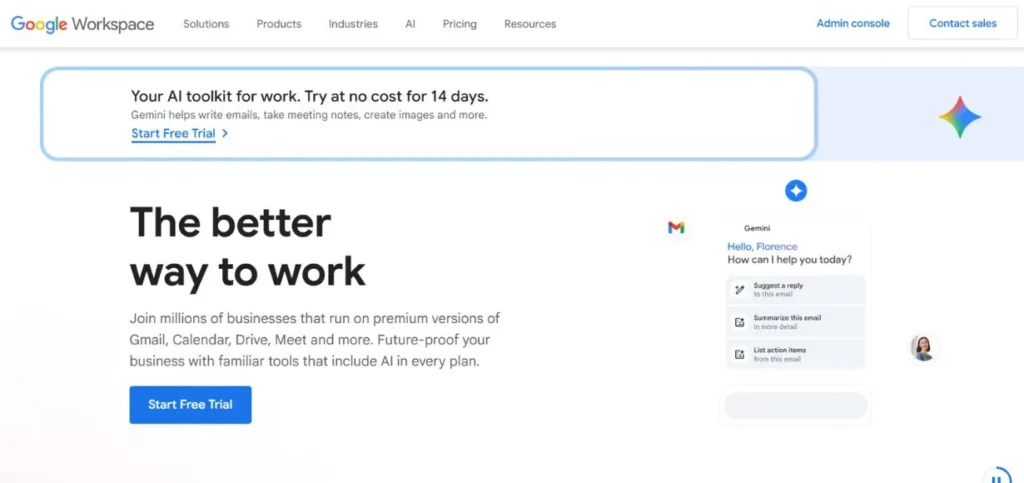Click the "Gemini helps write emails" banner description
The image size is (1024, 483).
point(309,115)
